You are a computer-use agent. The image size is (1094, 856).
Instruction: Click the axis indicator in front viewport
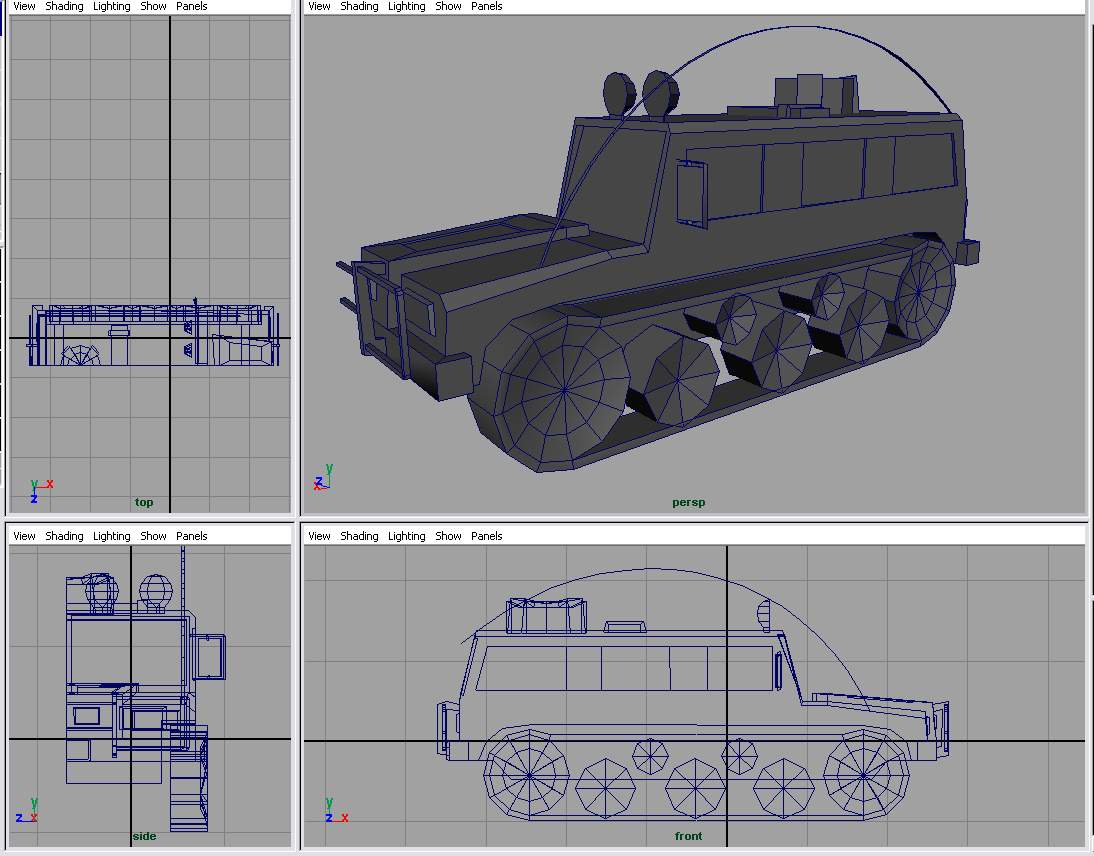pos(335,811)
